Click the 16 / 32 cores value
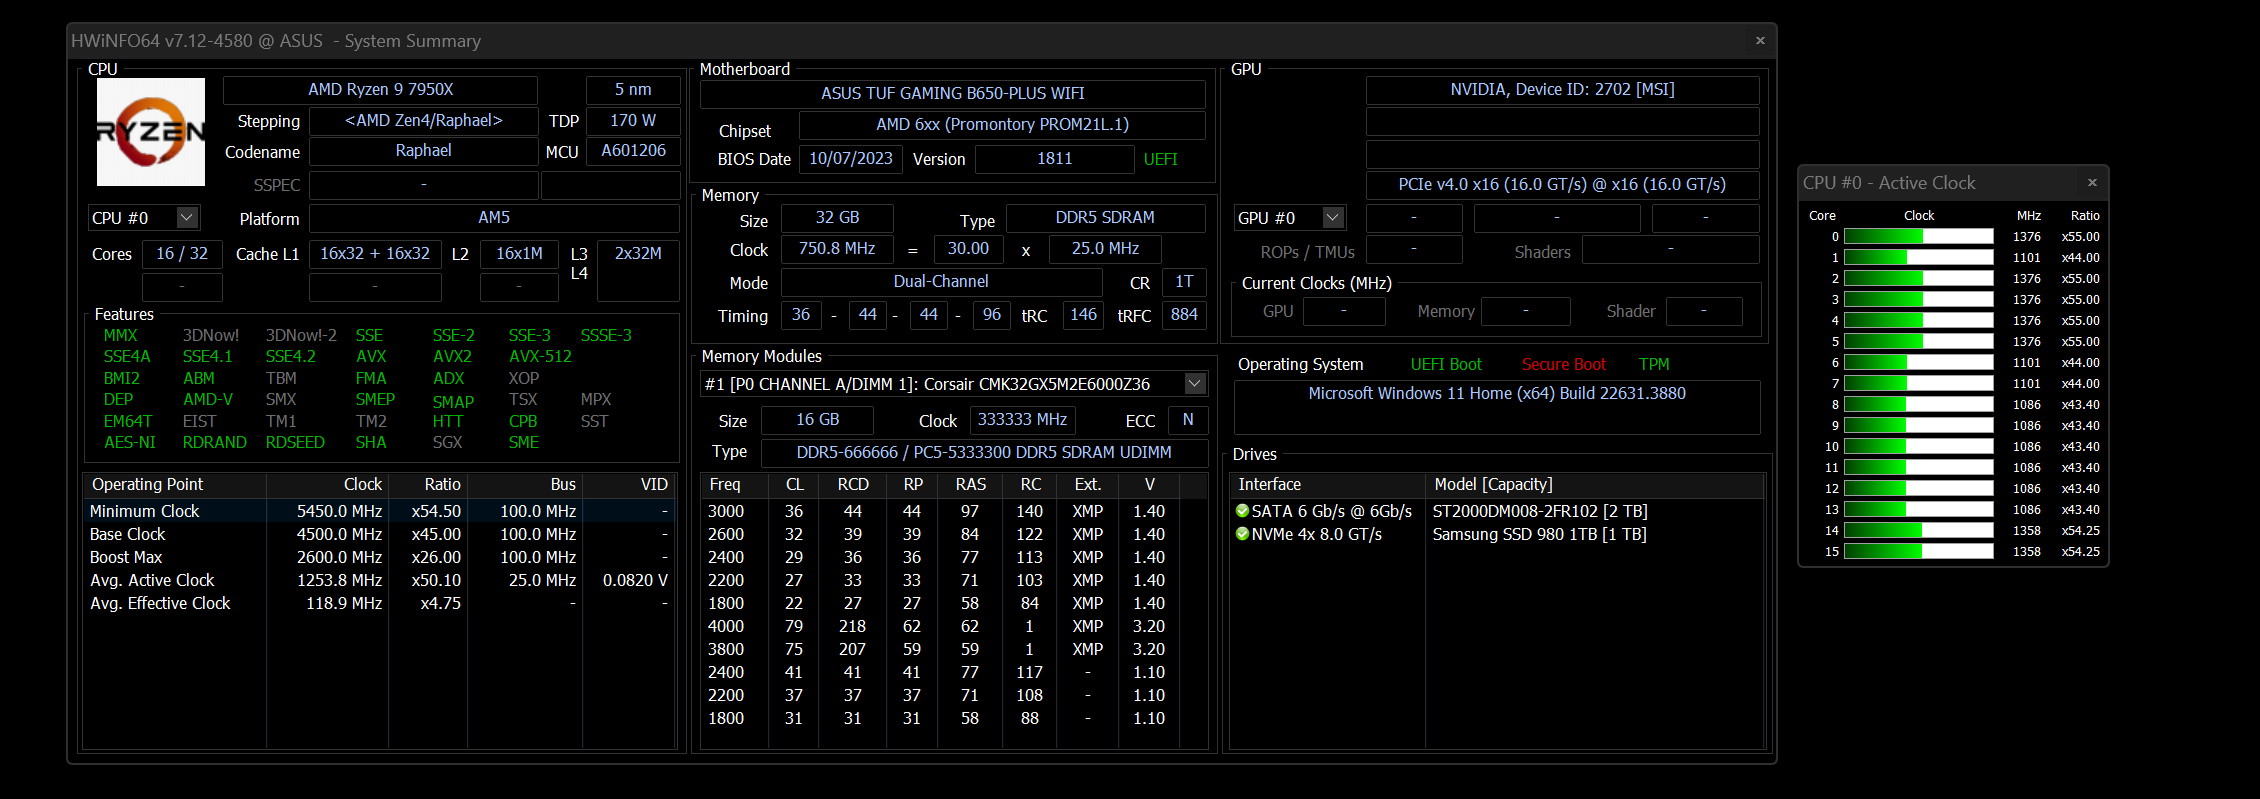This screenshot has width=2260, height=799. pyautogui.click(x=182, y=254)
